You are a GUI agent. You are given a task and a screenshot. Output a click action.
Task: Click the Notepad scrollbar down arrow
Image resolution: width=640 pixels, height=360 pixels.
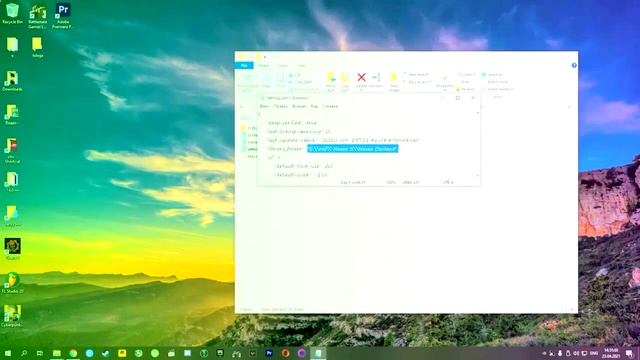tap(477, 175)
